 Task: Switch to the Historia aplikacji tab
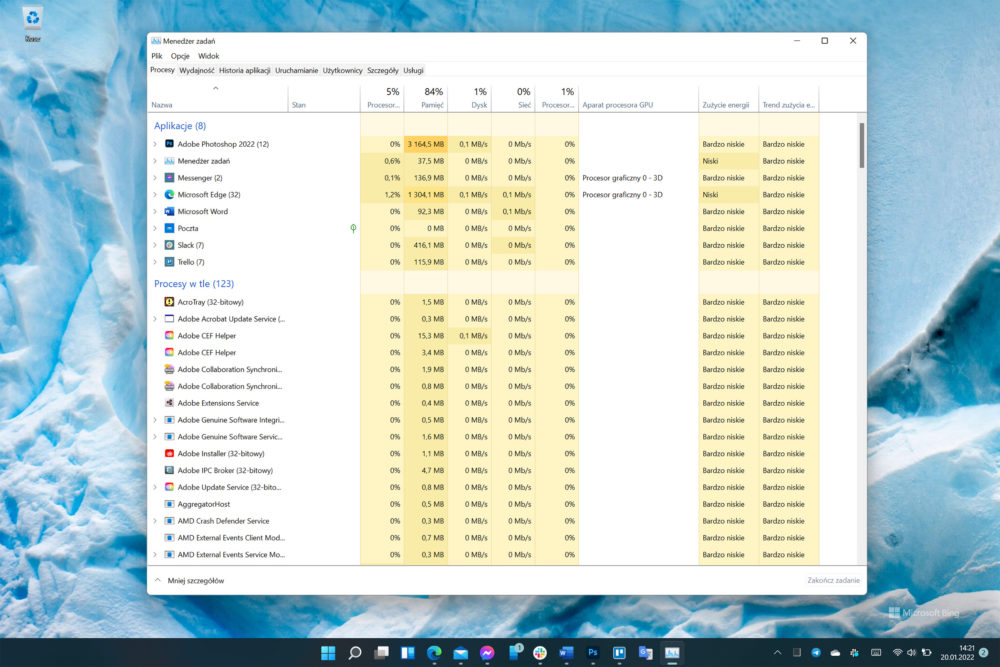coord(245,70)
